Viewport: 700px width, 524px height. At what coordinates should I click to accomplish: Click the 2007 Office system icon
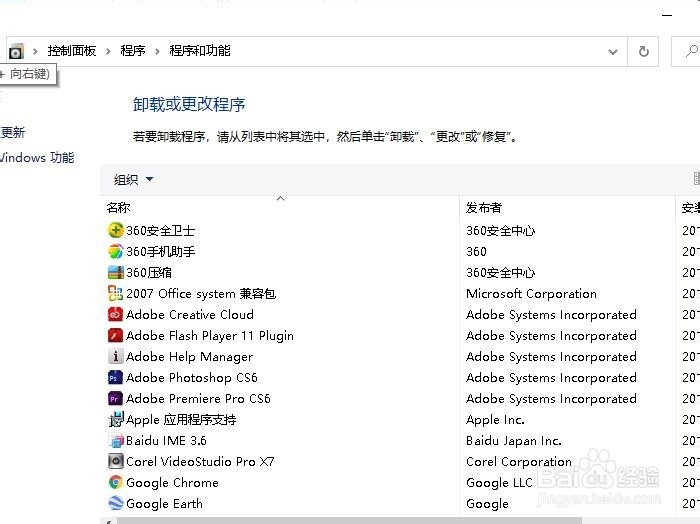[x=116, y=293]
